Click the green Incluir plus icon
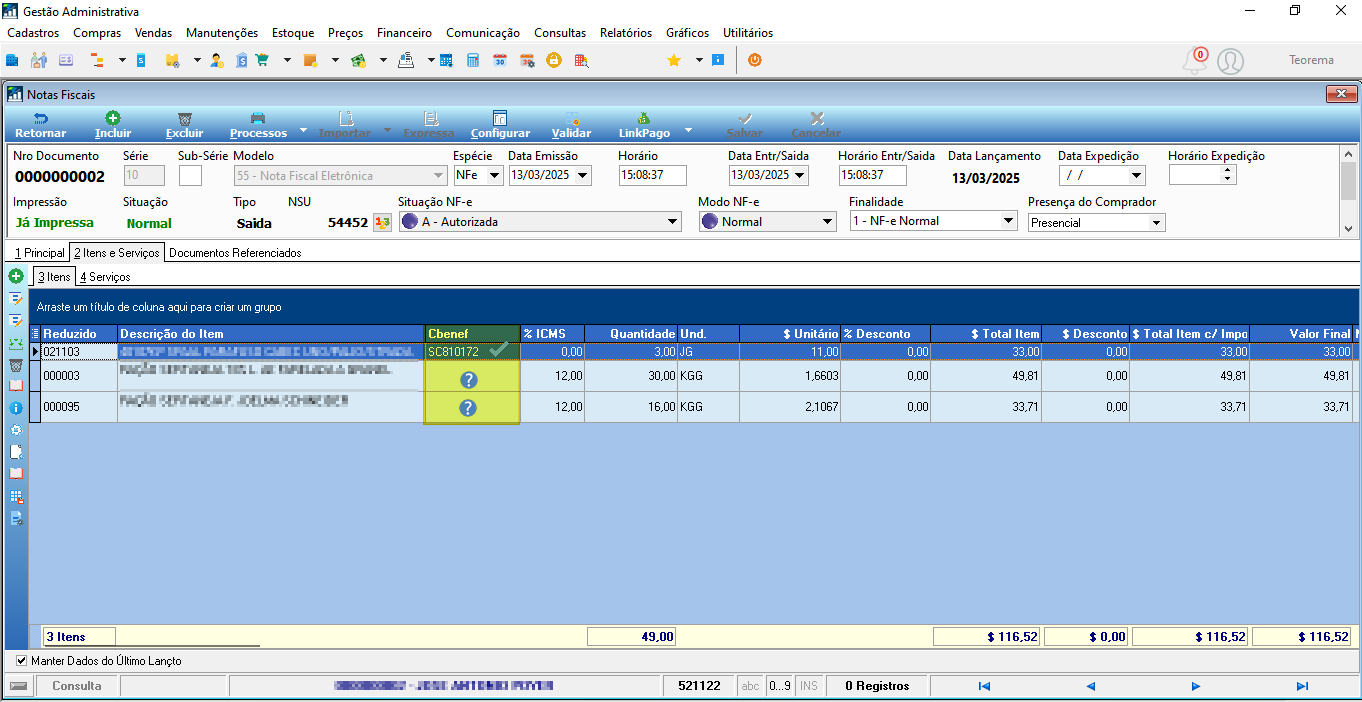Screen dimensions: 1362x702 [113, 118]
